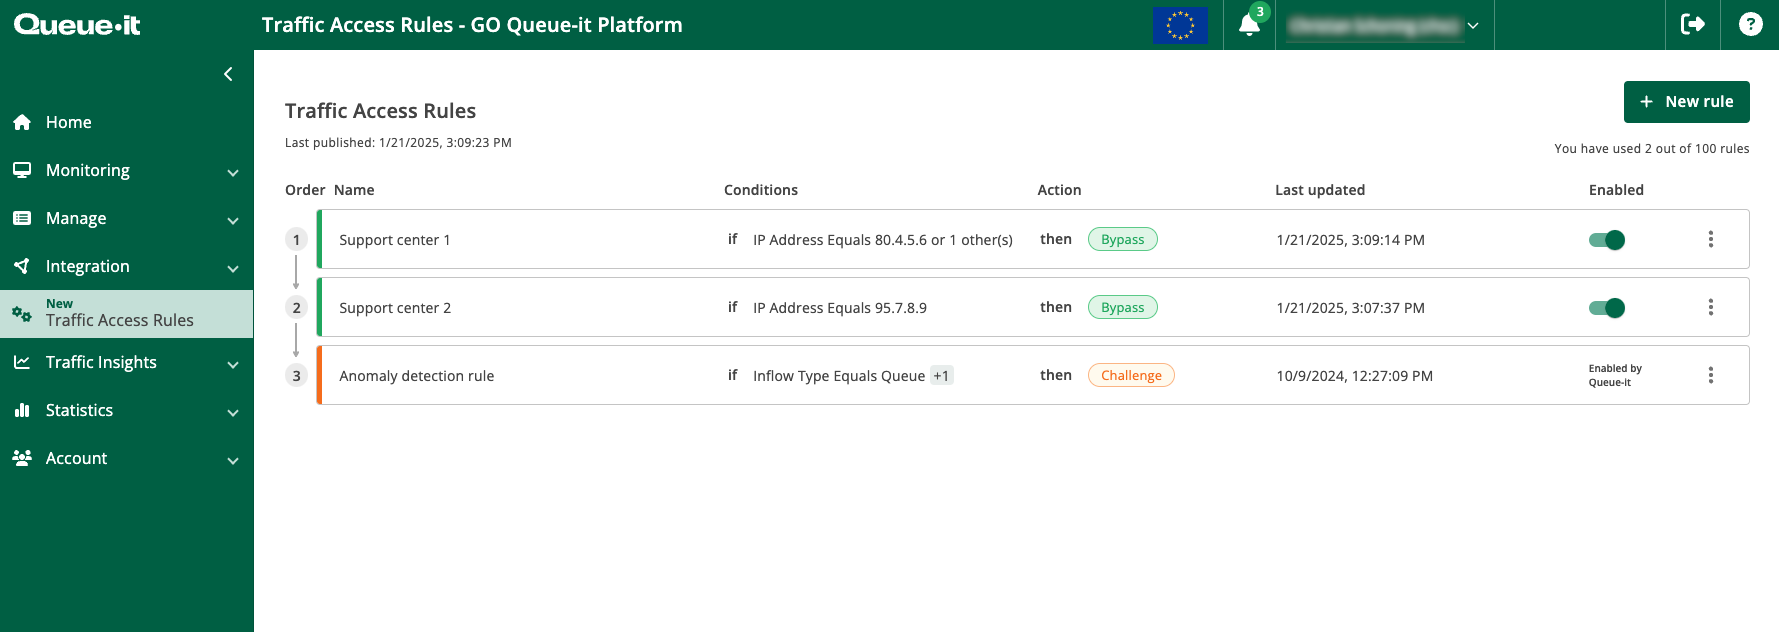Create a rule with New rule button

pos(1686,102)
